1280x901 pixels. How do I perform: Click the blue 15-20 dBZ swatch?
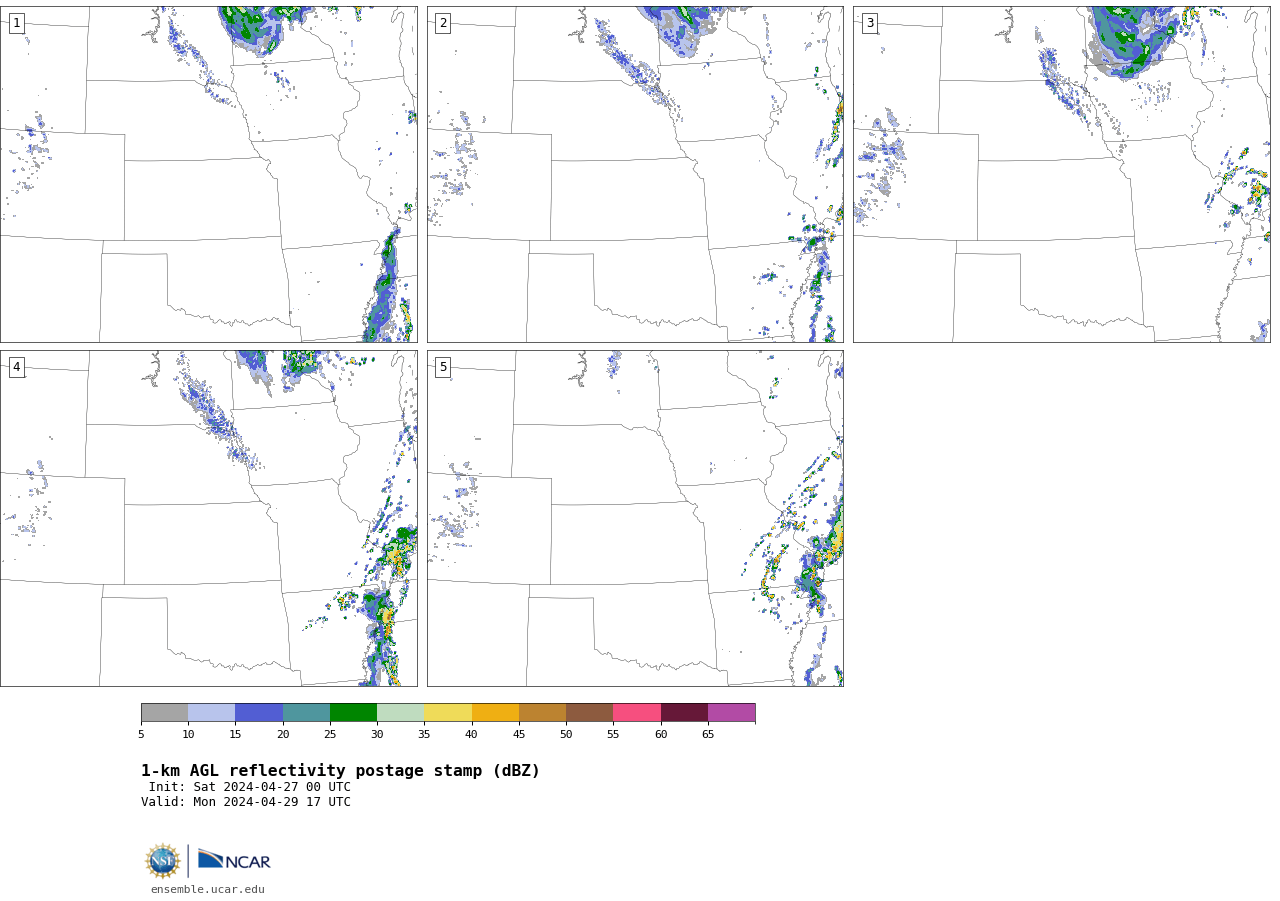(x=259, y=712)
